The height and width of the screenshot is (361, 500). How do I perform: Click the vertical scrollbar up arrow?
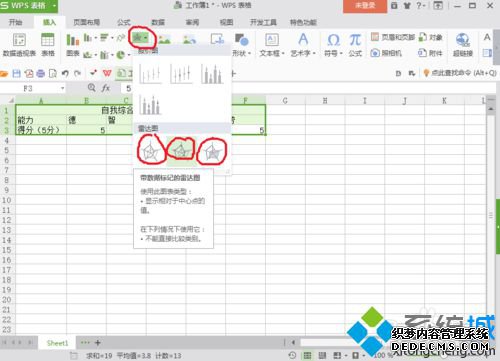pos(491,109)
